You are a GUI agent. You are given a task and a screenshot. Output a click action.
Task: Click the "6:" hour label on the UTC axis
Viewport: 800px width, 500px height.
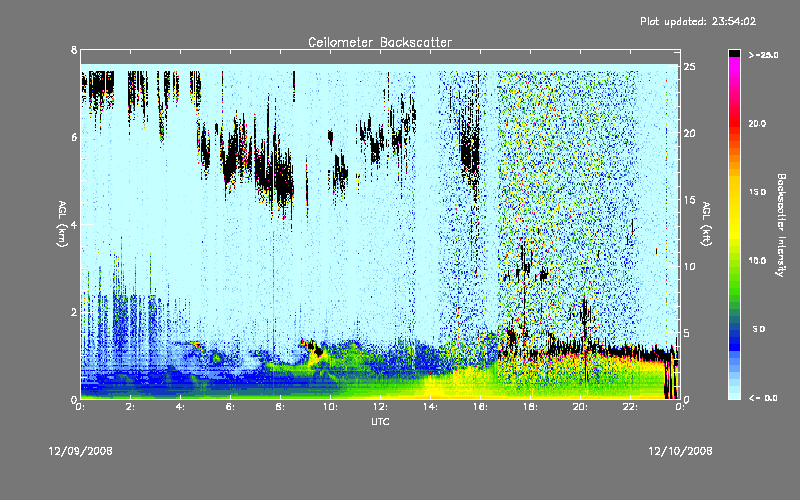point(230,407)
